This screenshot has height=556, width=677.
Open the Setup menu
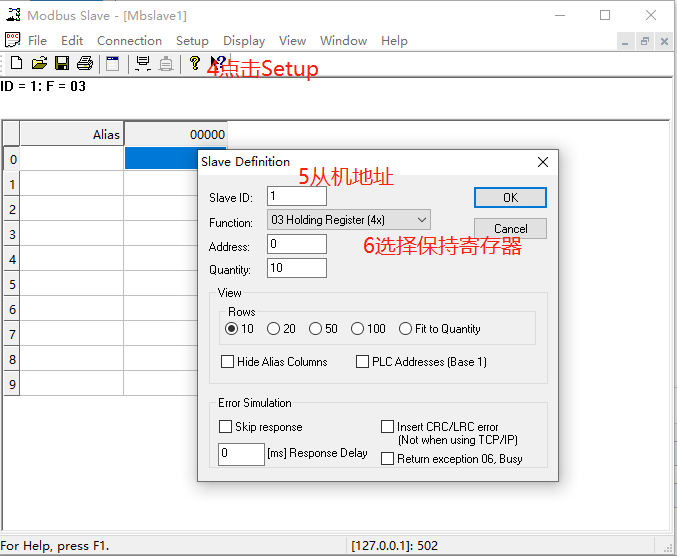click(x=192, y=41)
